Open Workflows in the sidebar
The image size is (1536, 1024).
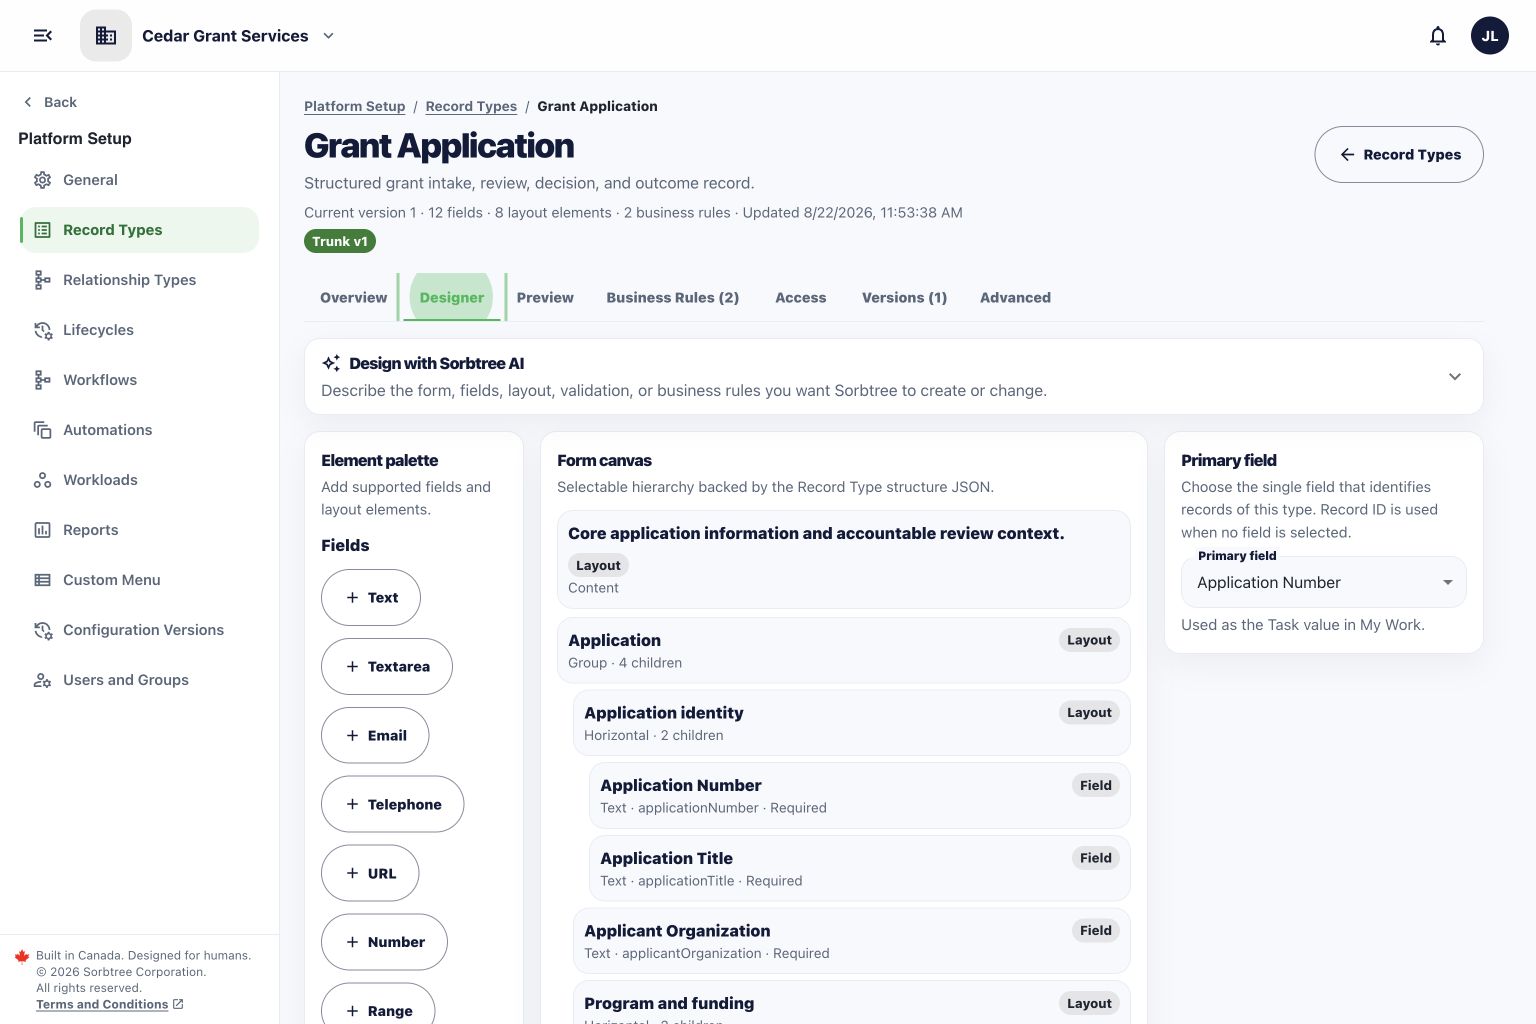[x=139, y=380]
